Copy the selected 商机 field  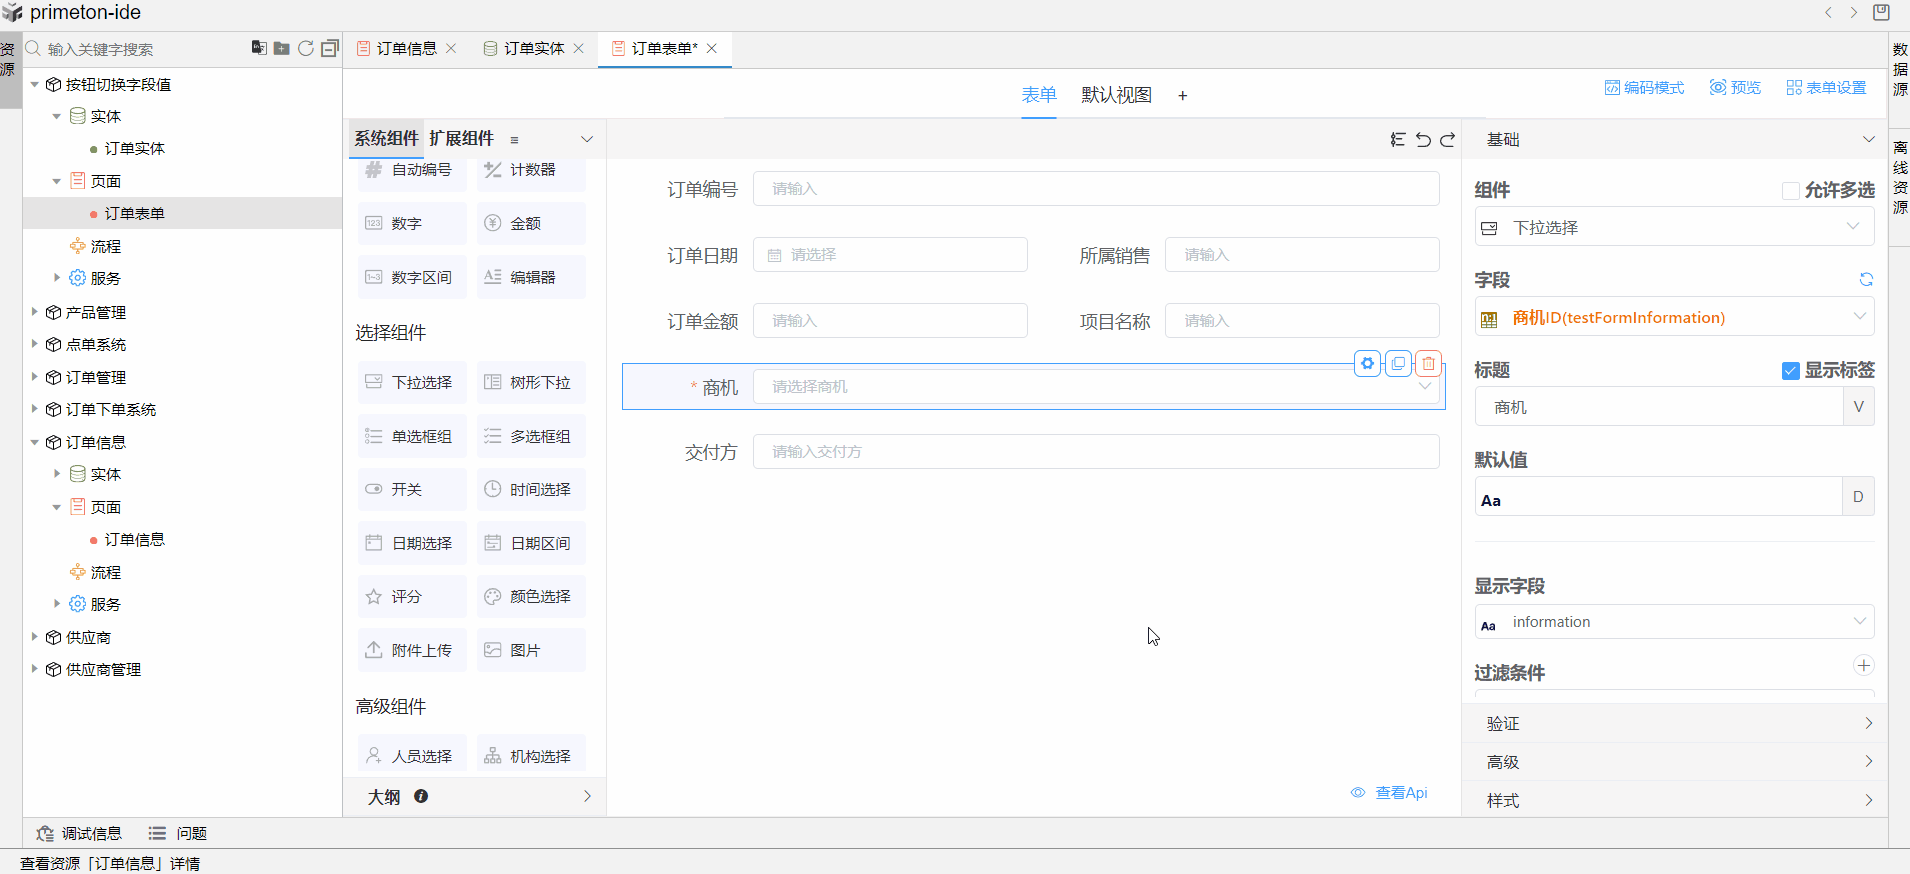point(1398,364)
